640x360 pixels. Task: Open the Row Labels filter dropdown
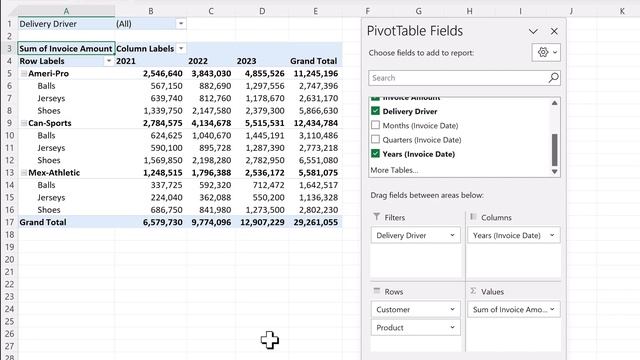109,61
